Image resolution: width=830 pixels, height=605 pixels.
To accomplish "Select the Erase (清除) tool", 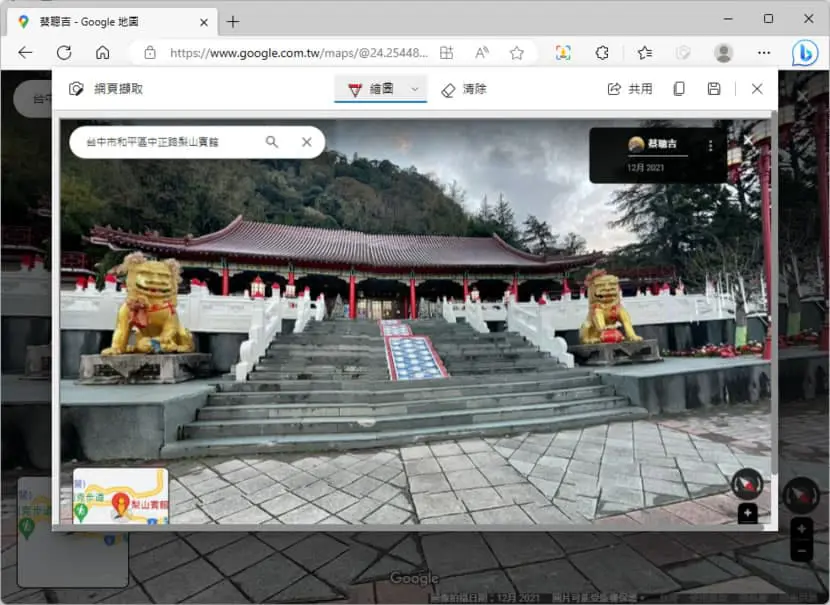I will coord(464,89).
